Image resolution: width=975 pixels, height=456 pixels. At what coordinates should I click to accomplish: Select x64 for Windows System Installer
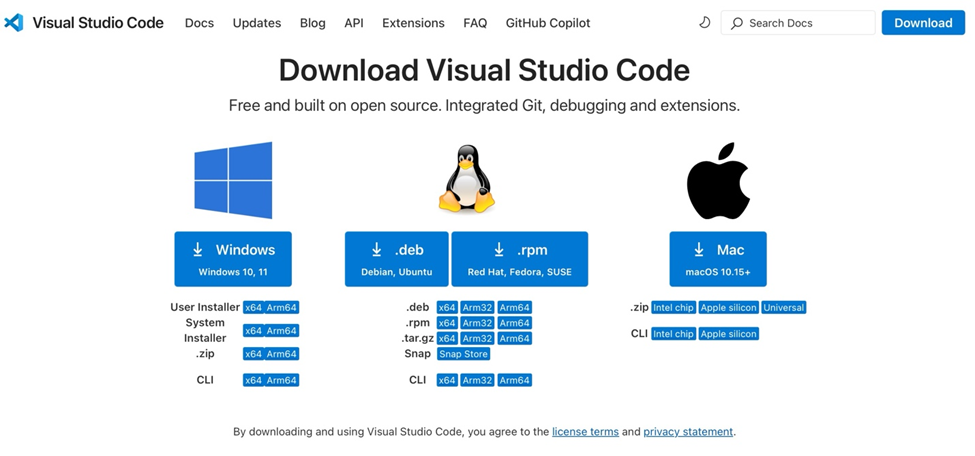[x=254, y=330]
